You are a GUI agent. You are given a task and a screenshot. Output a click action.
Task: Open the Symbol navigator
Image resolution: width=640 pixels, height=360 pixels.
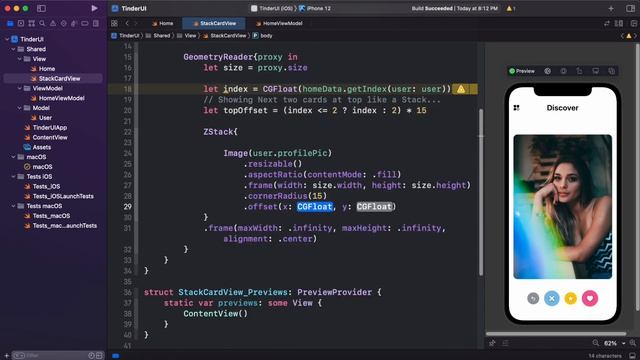pos(31,24)
